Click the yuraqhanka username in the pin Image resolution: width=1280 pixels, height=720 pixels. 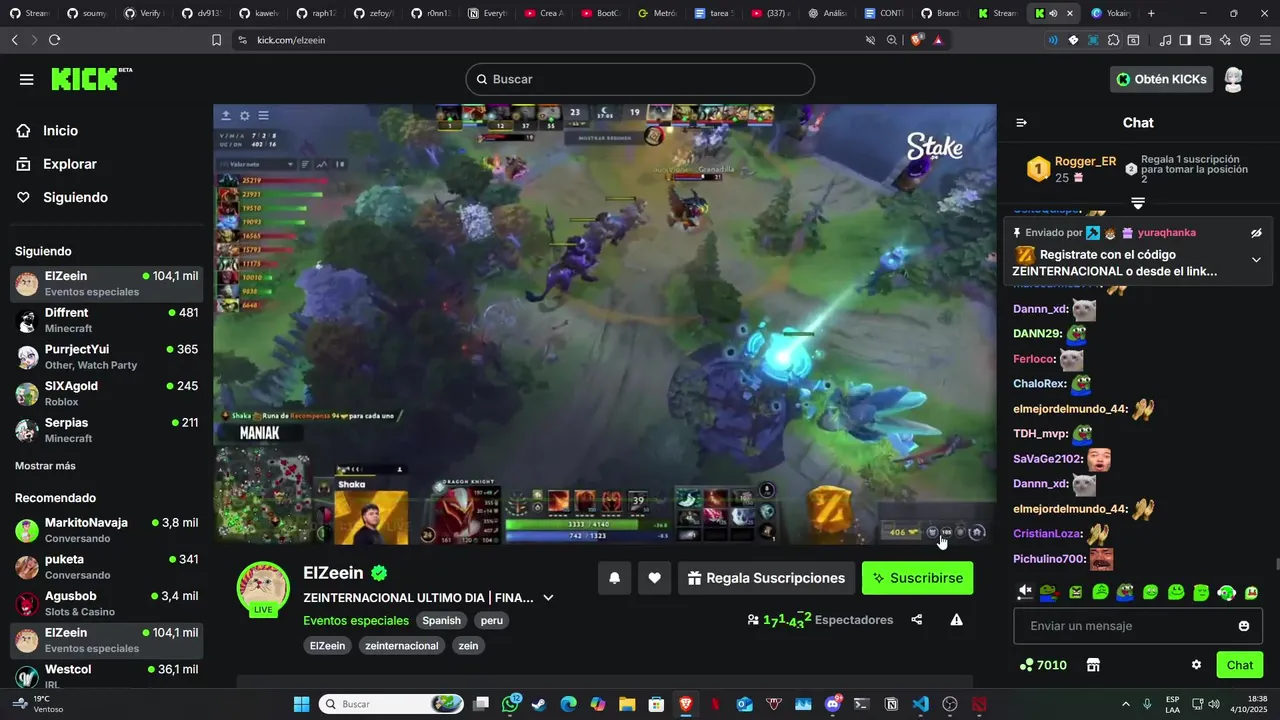click(1166, 233)
